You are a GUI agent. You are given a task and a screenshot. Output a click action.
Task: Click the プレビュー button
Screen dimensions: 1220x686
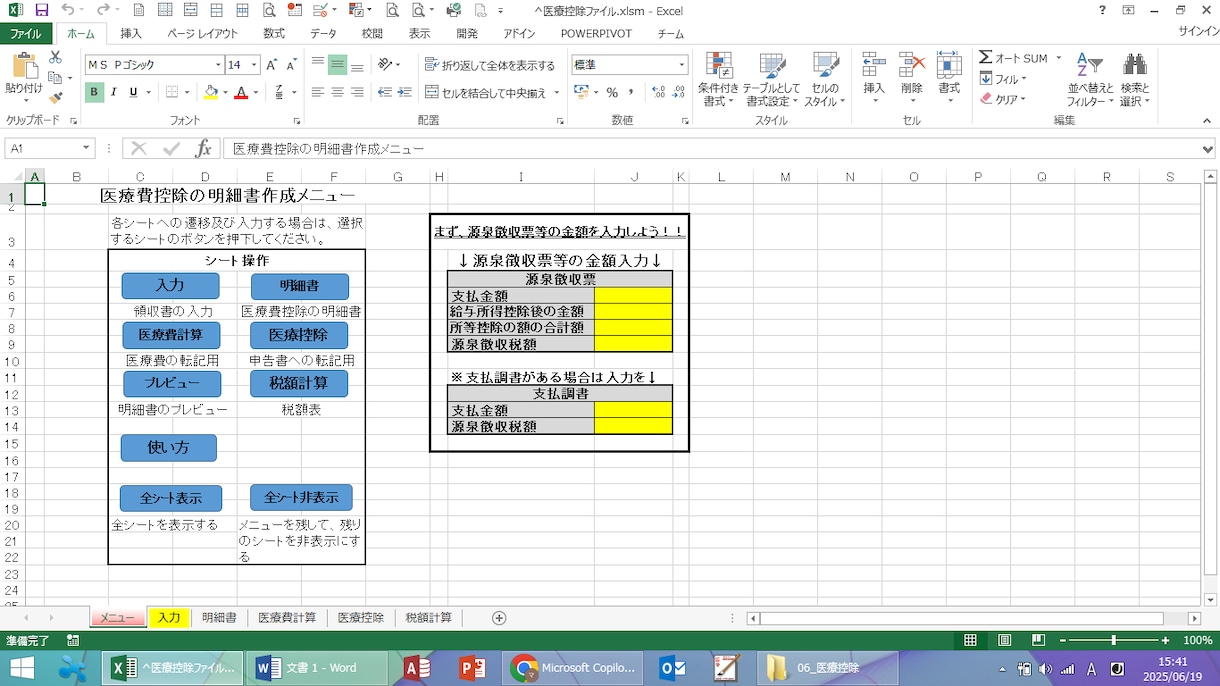[171, 383]
